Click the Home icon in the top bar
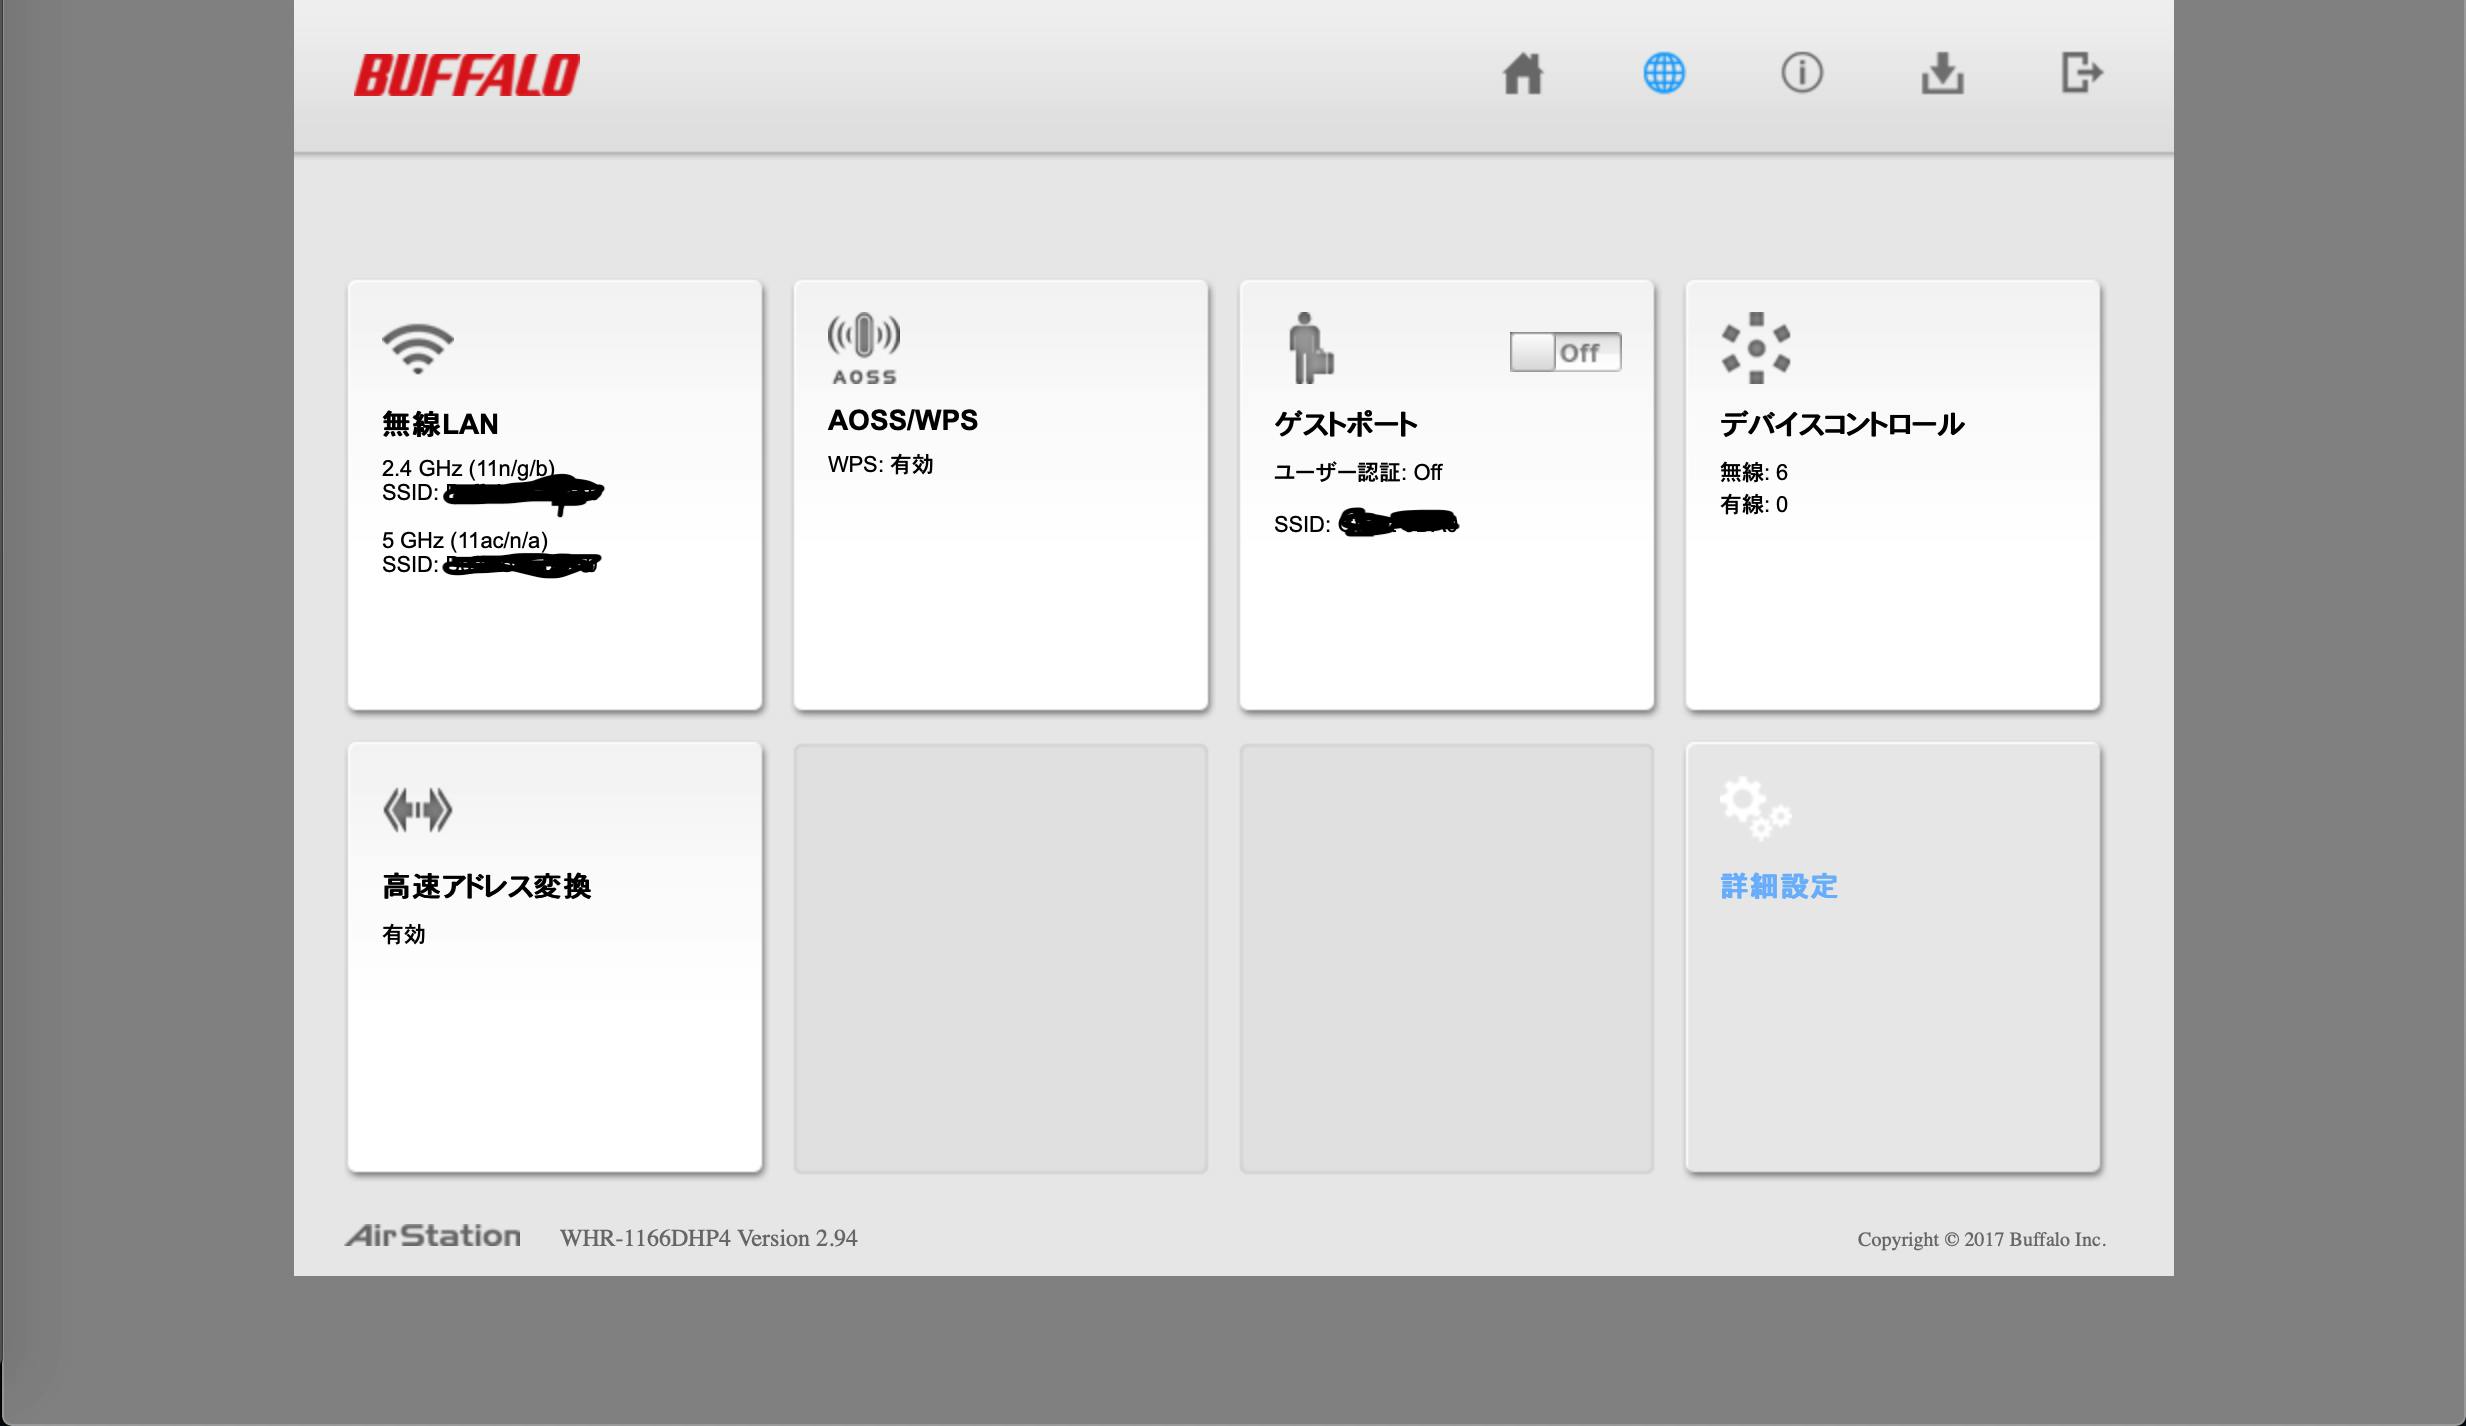The height and width of the screenshot is (1426, 2466). click(1523, 73)
